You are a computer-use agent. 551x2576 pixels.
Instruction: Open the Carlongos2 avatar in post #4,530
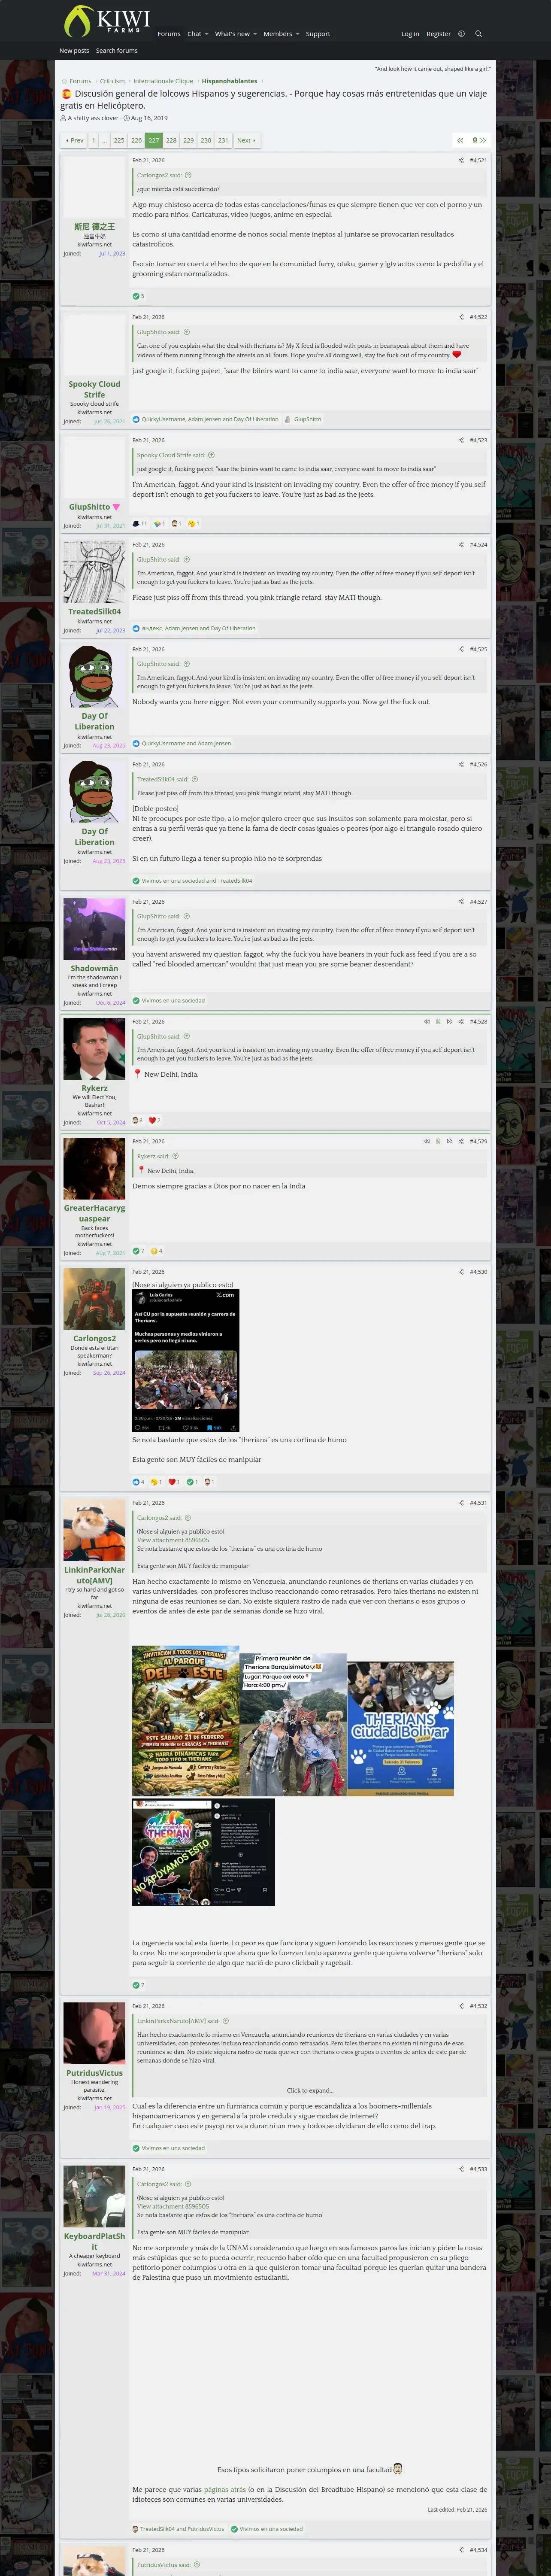click(x=94, y=1299)
